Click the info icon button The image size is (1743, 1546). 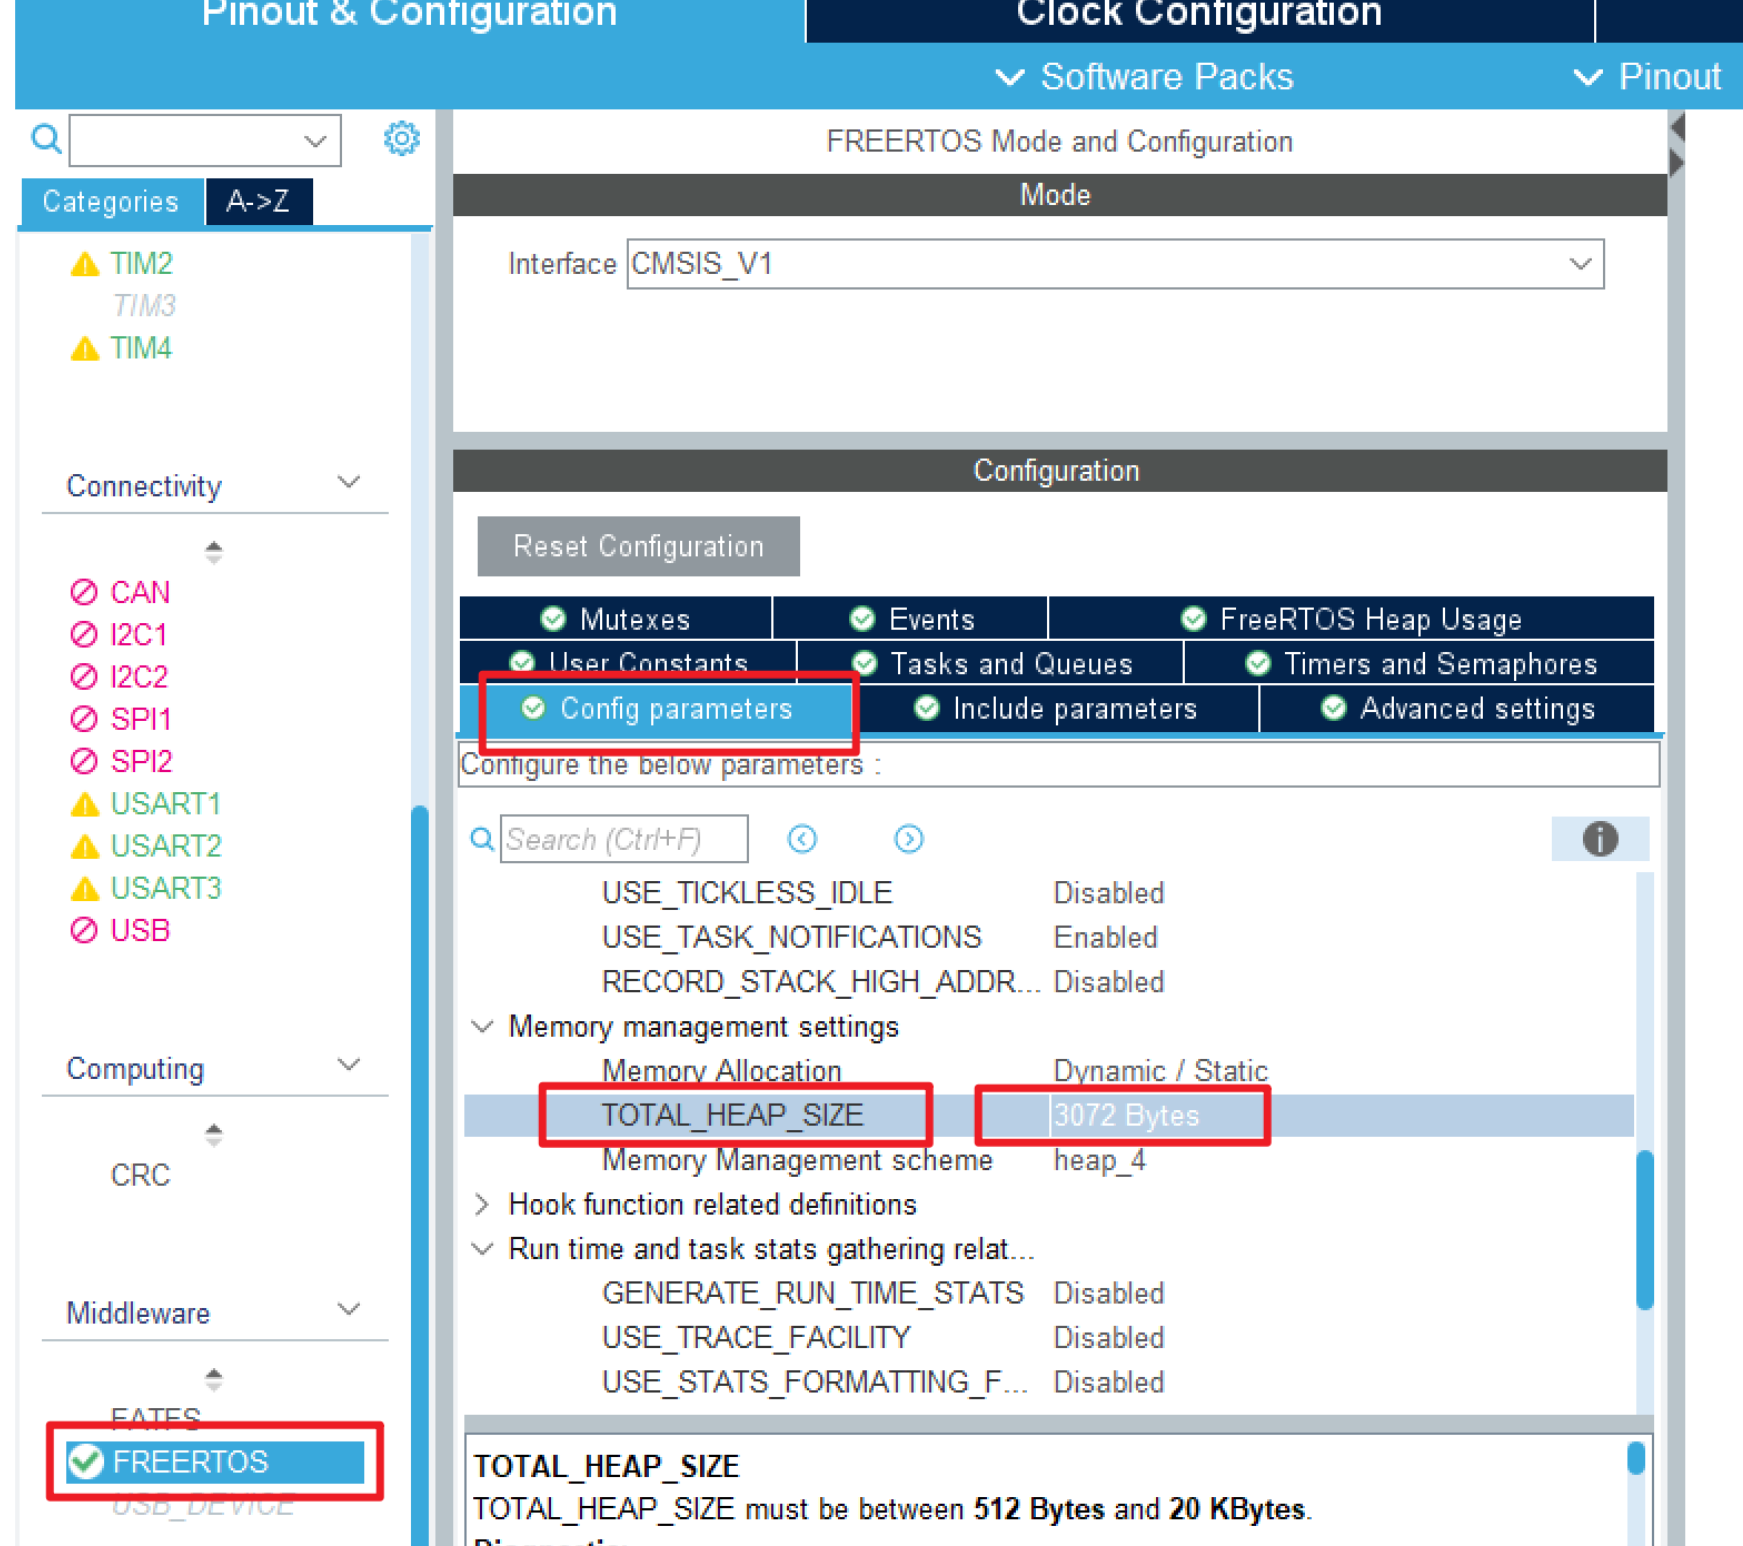(x=1600, y=839)
